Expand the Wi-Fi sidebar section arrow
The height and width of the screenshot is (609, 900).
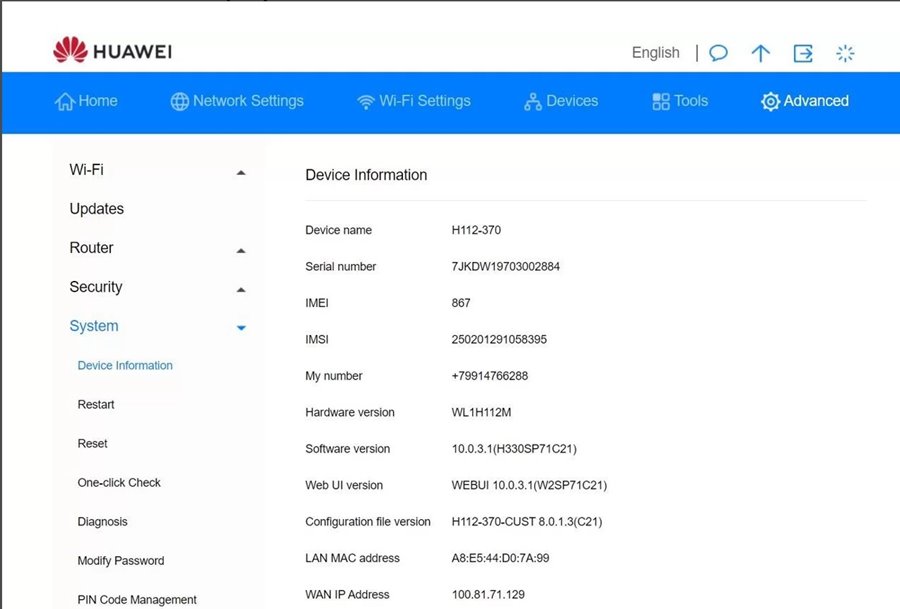pos(241,172)
